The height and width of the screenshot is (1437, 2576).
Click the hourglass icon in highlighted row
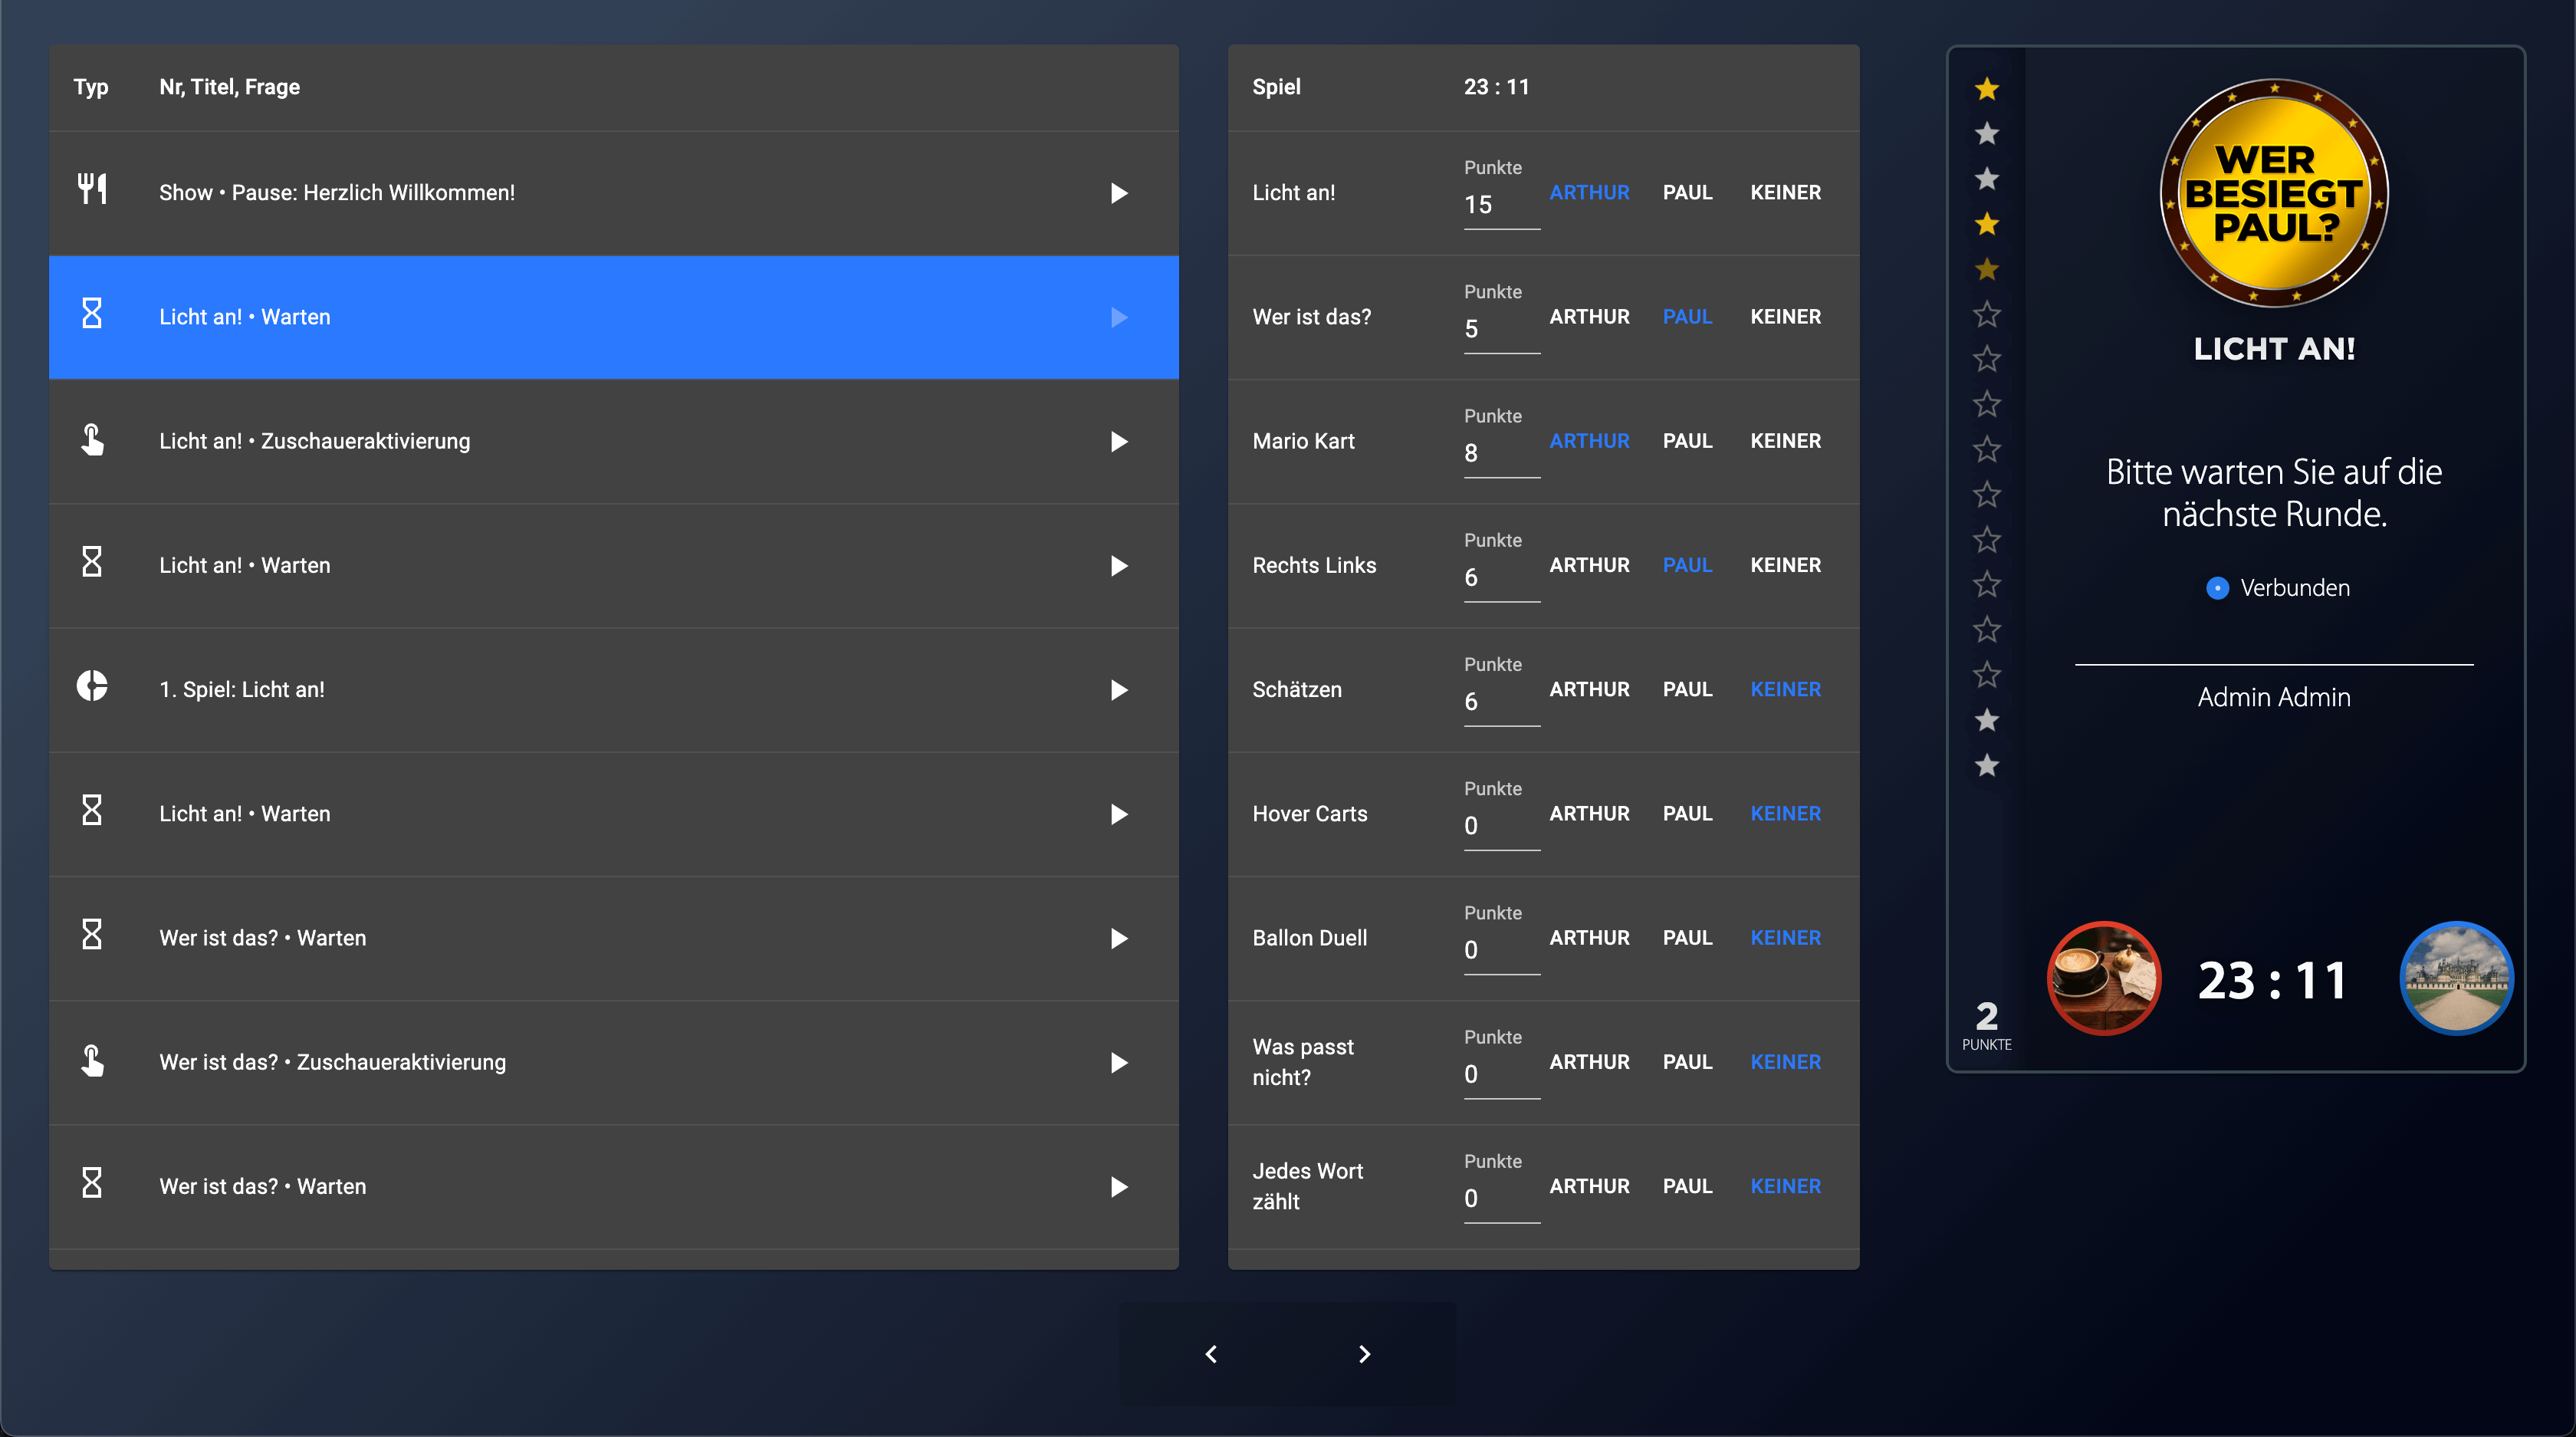coord(92,314)
